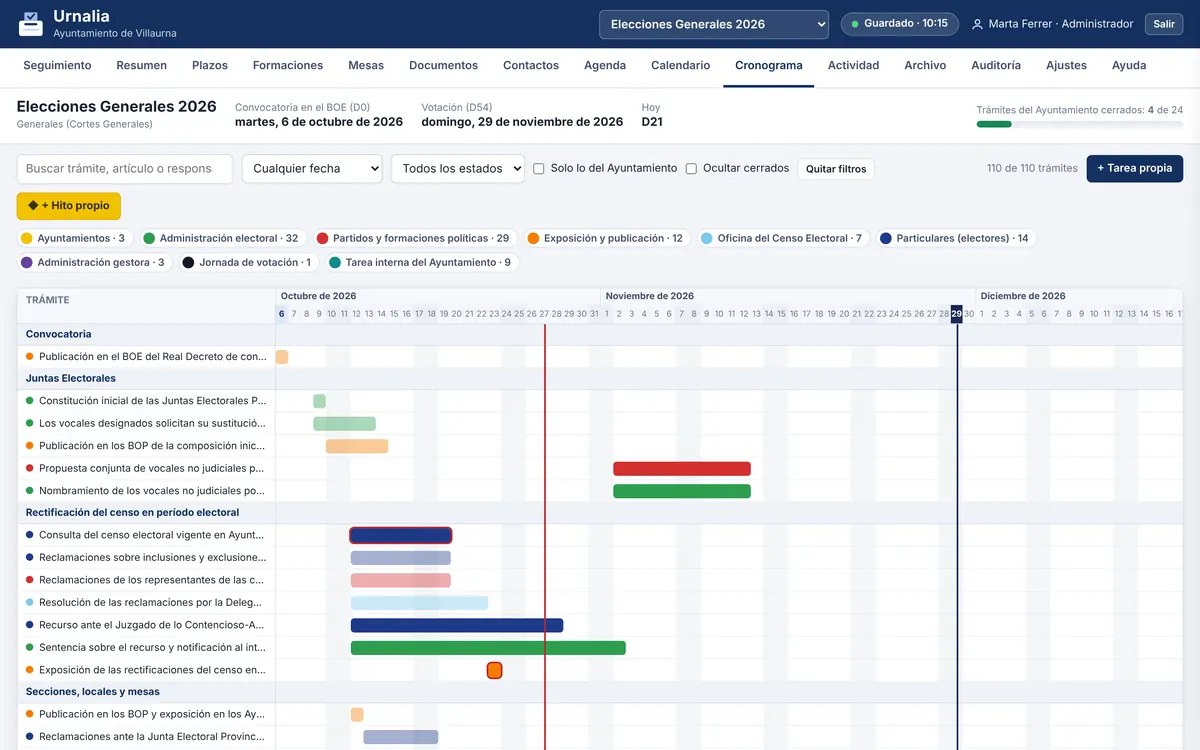The width and height of the screenshot is (1200, 750).
Task: Click the Trámites cerrados progress bar
Action: pyautogui.click(x=1079, y=124)
